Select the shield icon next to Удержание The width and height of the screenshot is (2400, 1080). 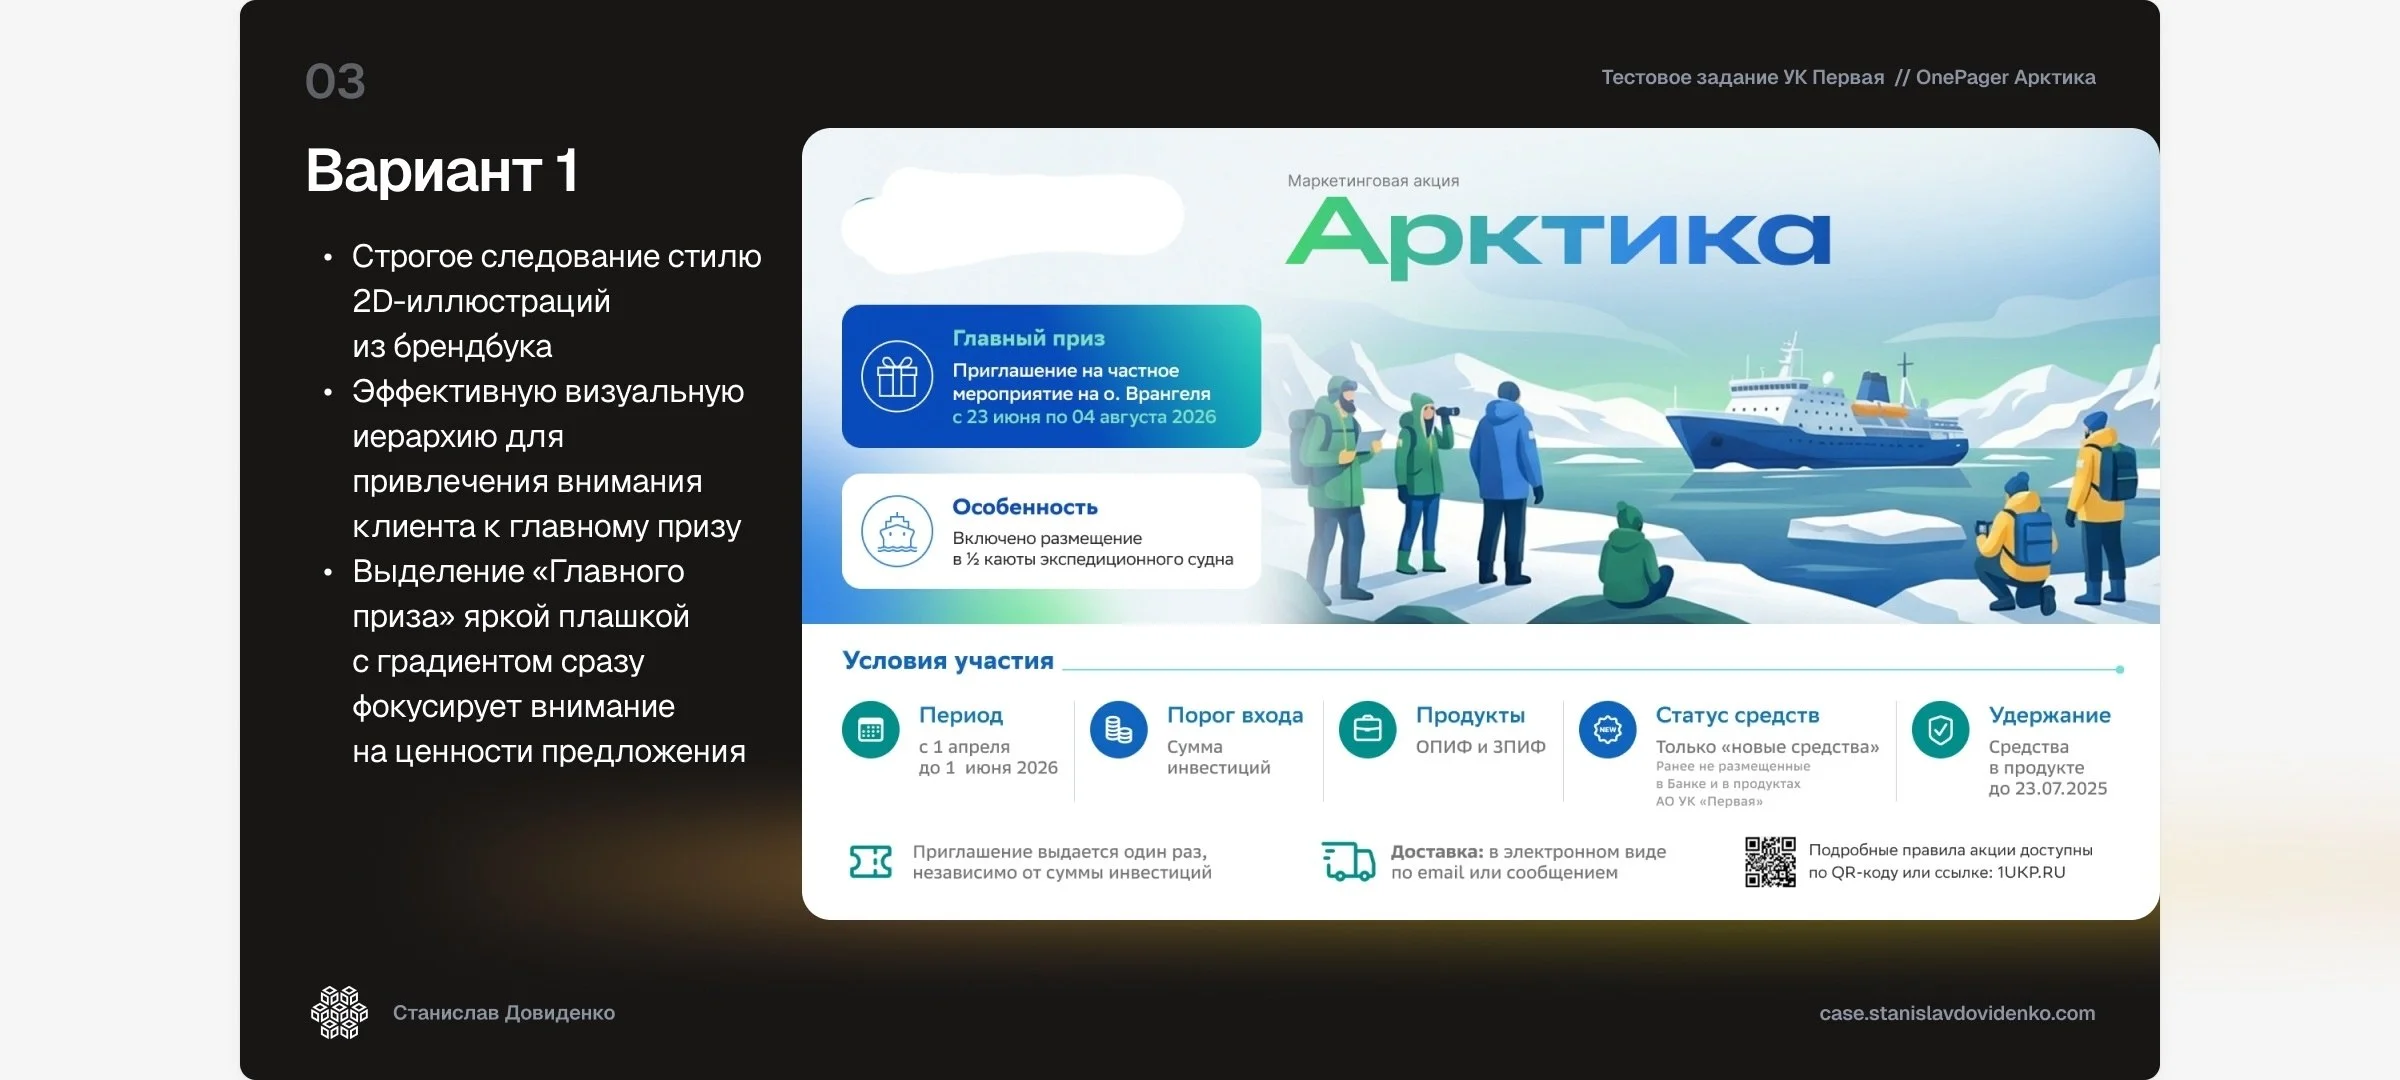[1940, 730]
